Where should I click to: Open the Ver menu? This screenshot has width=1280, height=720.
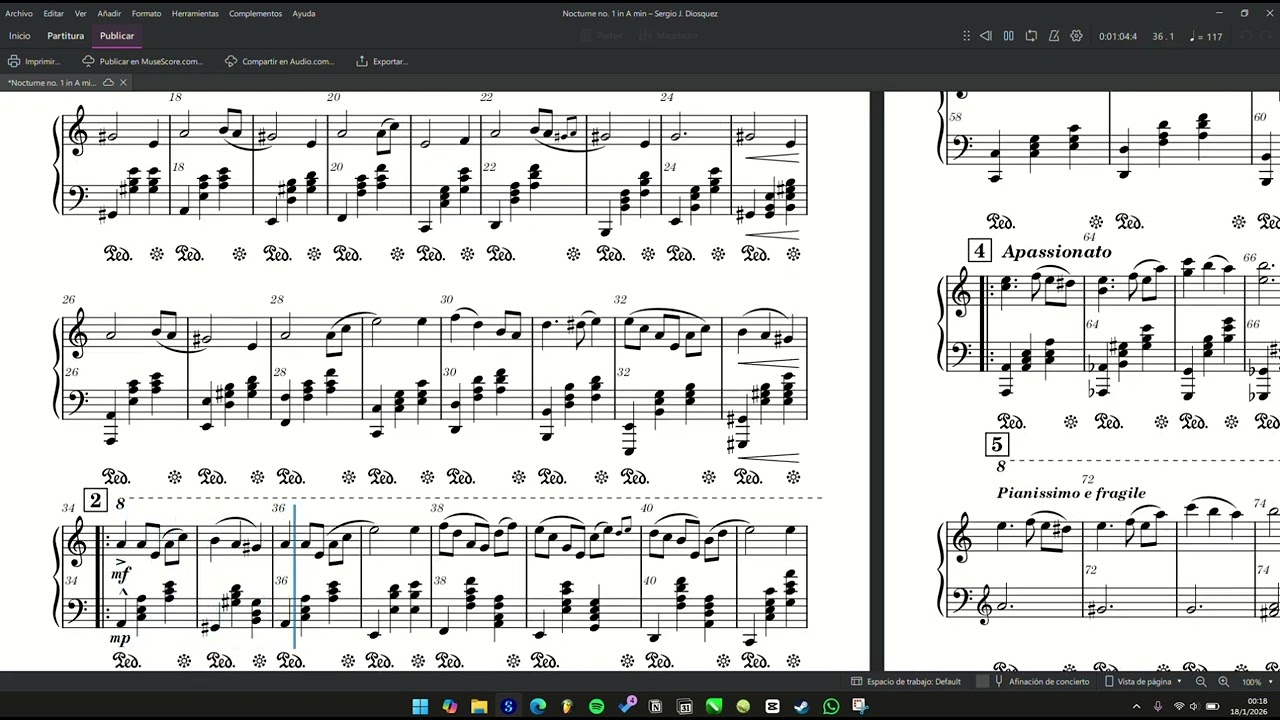(80, 13)
